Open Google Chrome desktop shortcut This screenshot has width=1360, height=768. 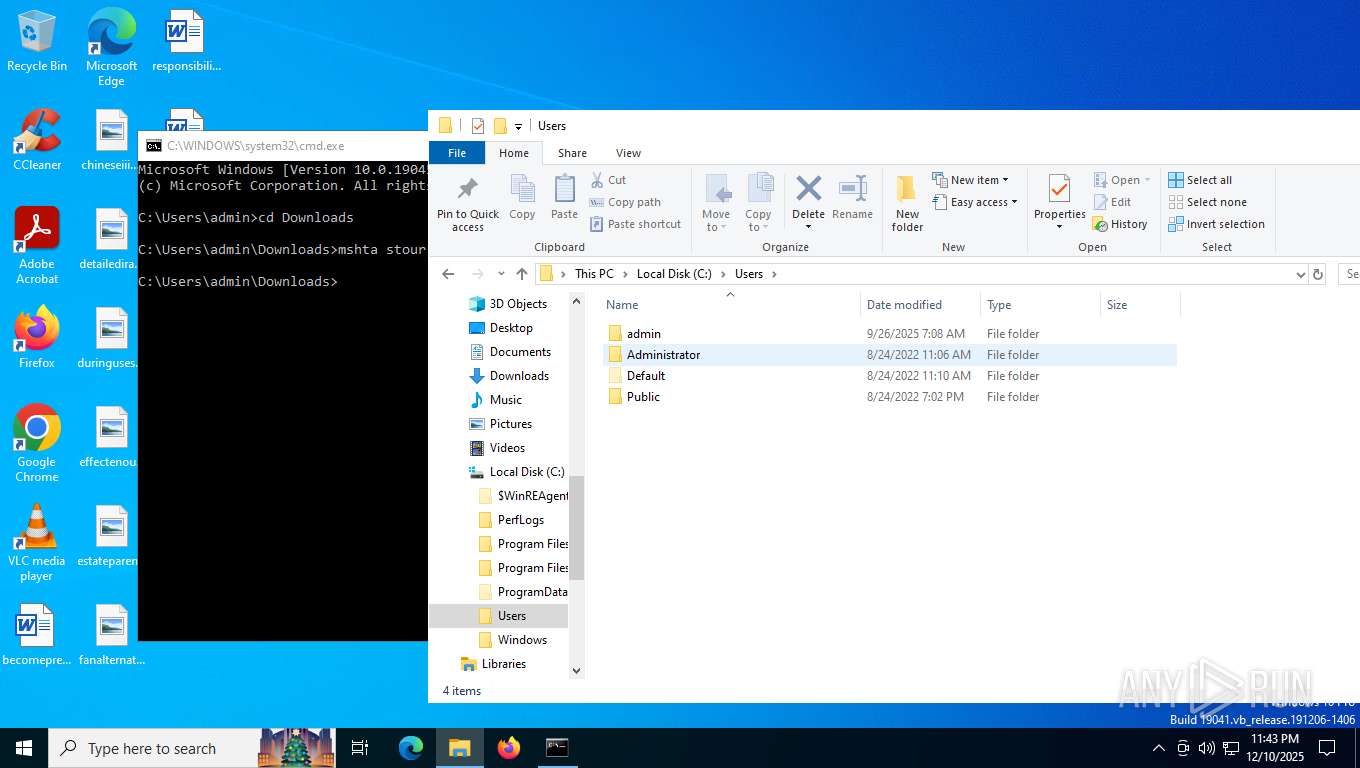click(x=37, y=444)
